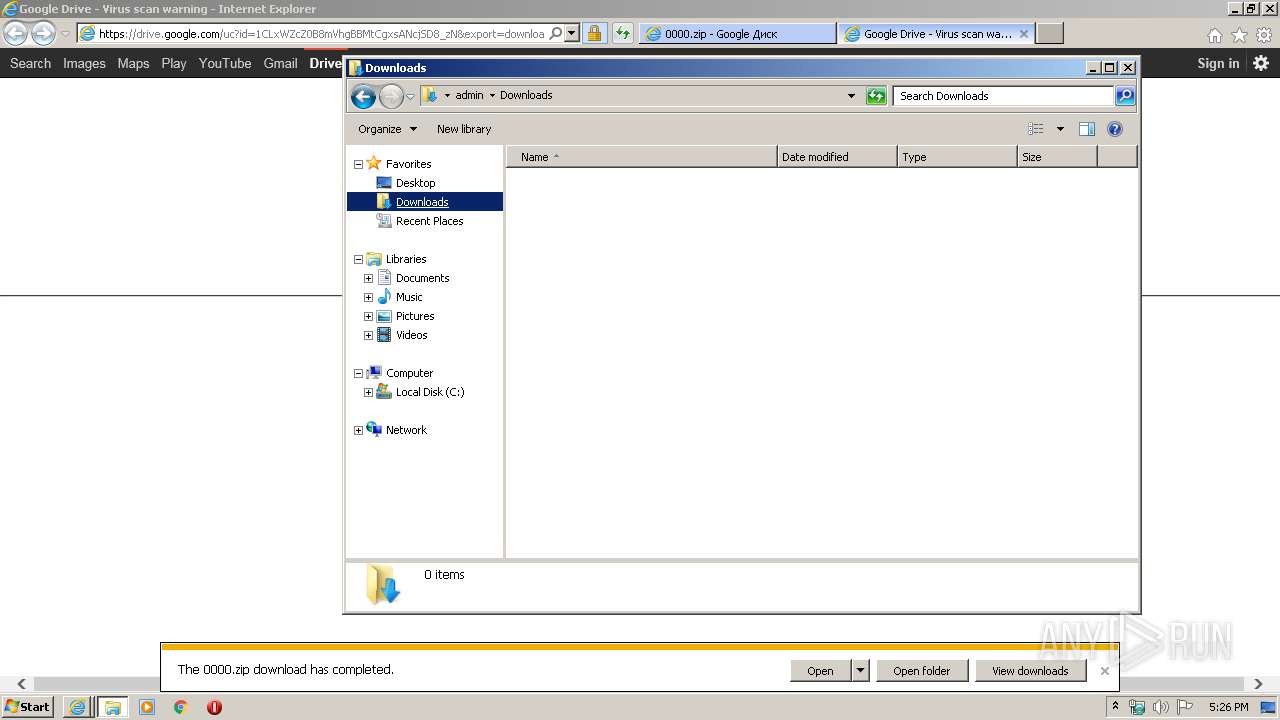The height and width of the screenshot is (720, 1280).
Task: Open the IE Favorites star icon
Action: [1239, 35]
